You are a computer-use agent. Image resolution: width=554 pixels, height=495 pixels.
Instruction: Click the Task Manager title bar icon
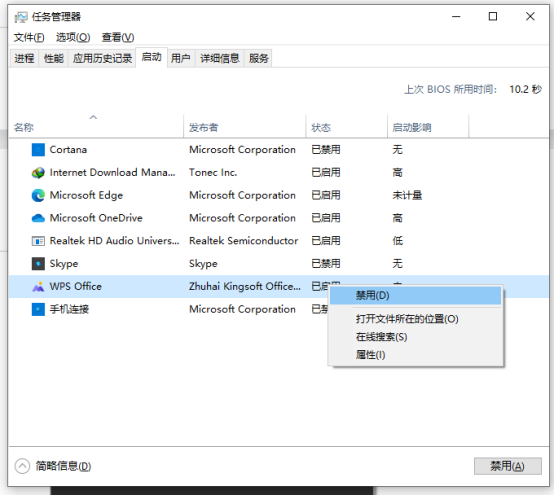tap(21, 17)
